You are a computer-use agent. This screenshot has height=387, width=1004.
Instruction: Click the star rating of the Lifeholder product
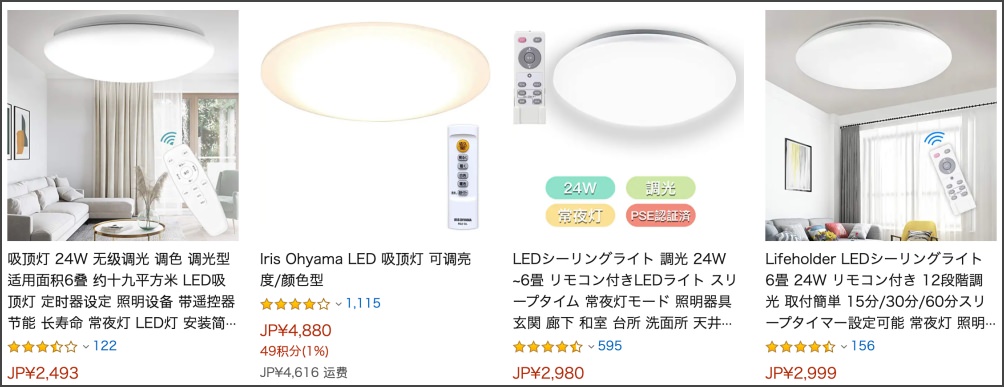(800, 347)
